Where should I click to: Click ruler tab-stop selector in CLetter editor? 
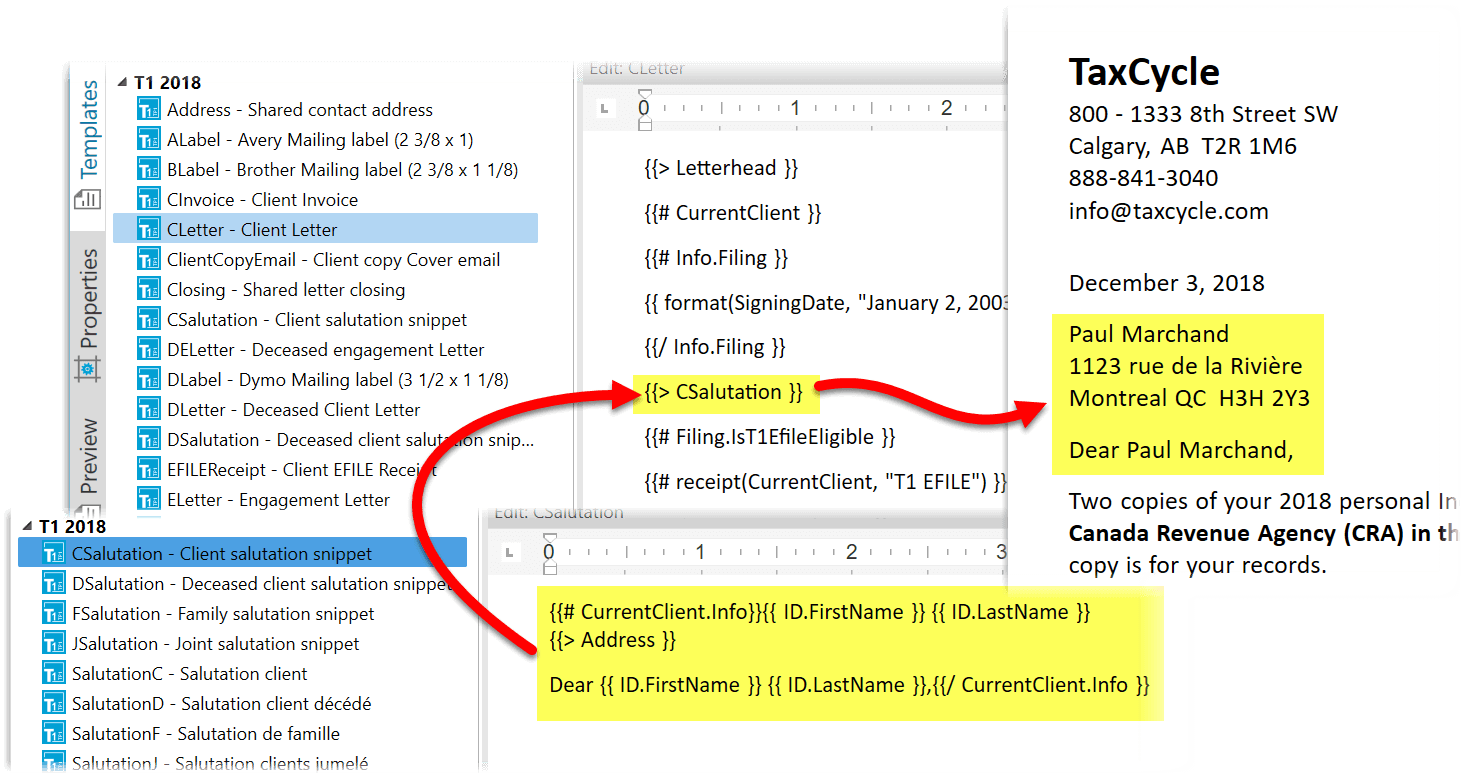coord(605,108)
